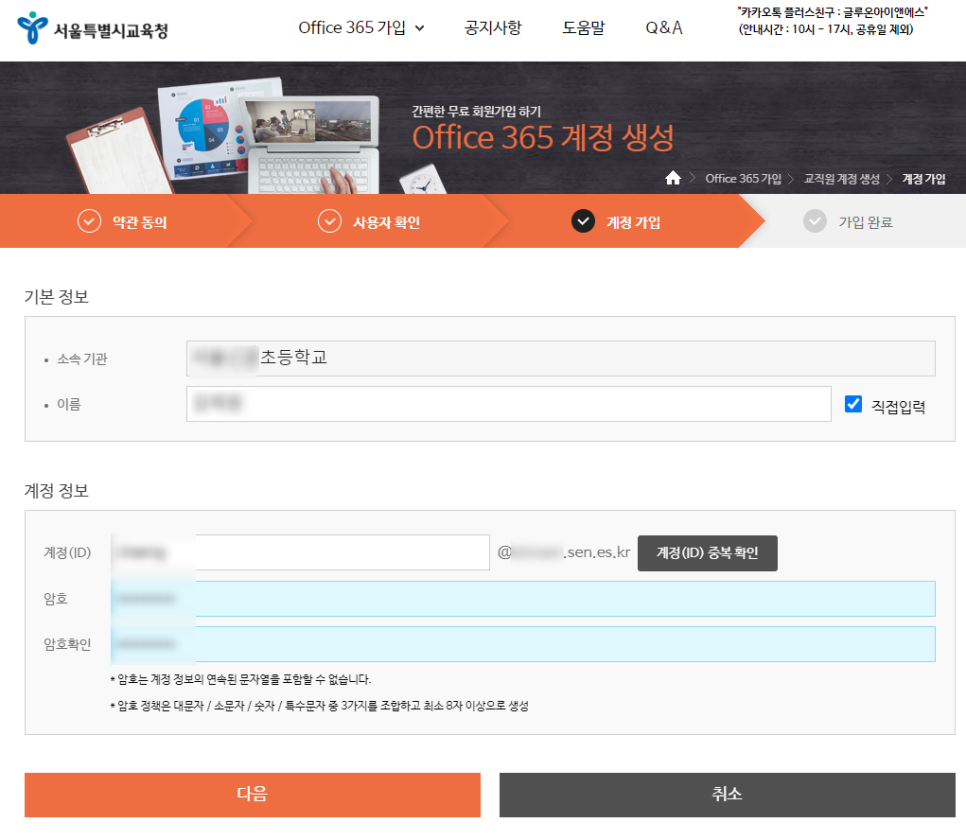Open the 도움말 menu

pos(583,28)
